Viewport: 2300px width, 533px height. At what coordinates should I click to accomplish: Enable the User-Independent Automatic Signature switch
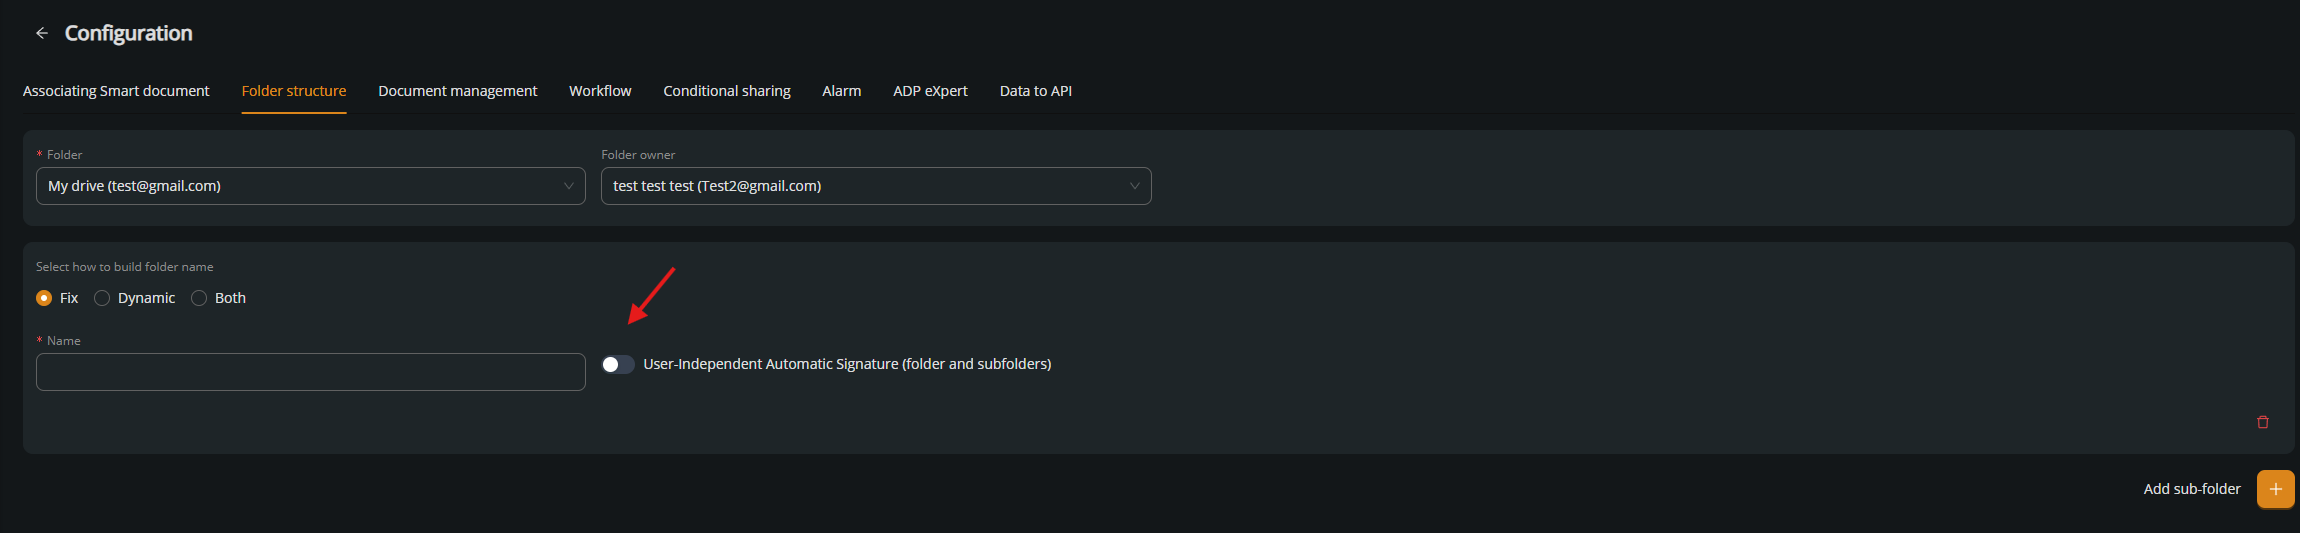tap(617, 364)
